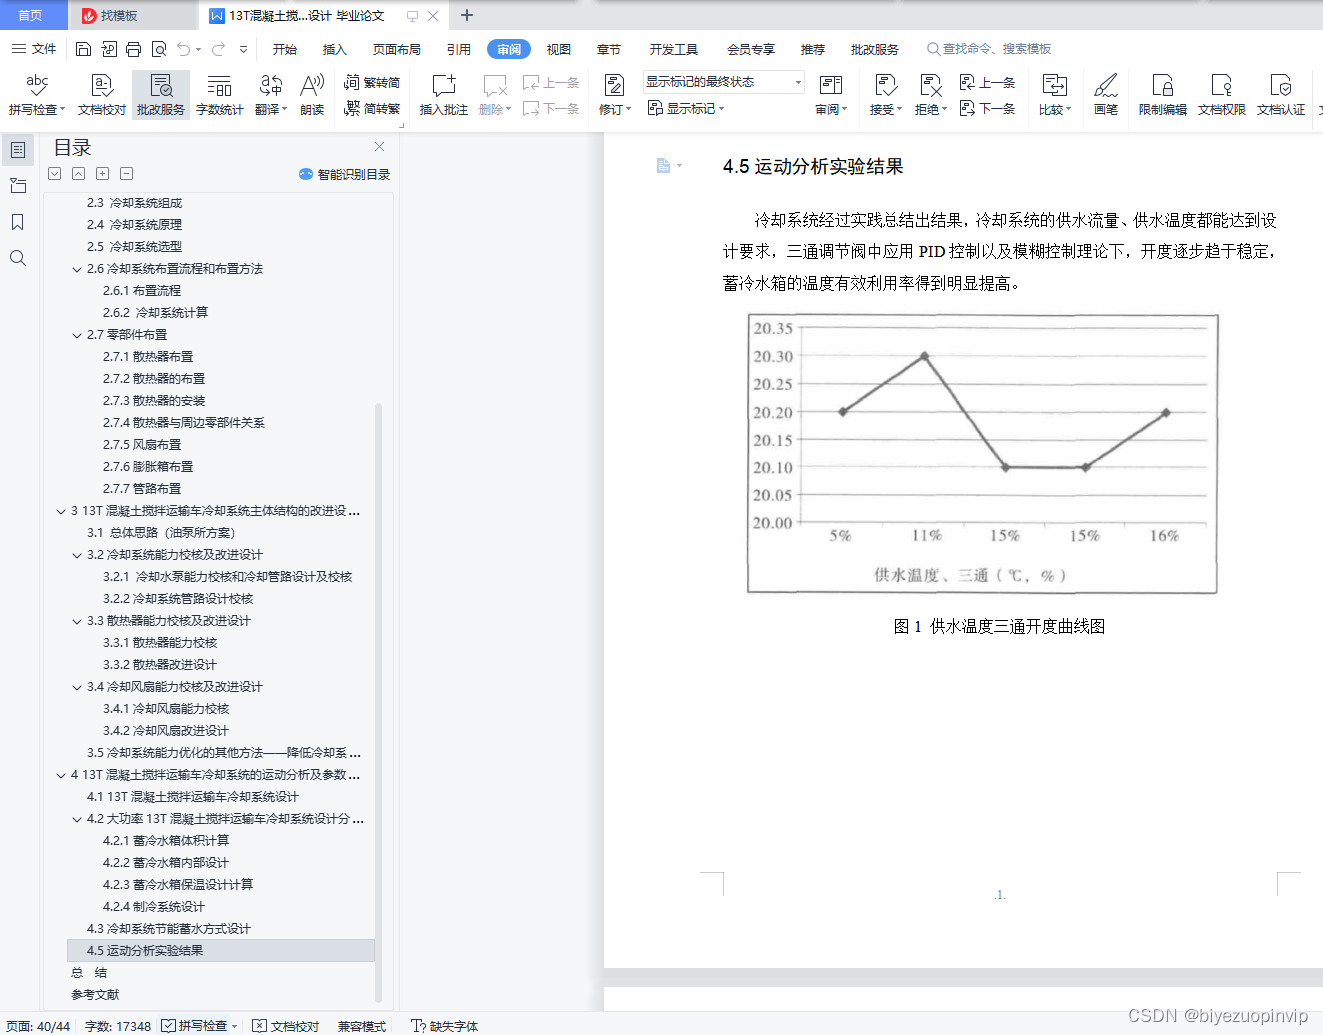Open a new document tab with plus
Image resolution: width=1323 pixels, height=1035 pixels.
point(466,15)
